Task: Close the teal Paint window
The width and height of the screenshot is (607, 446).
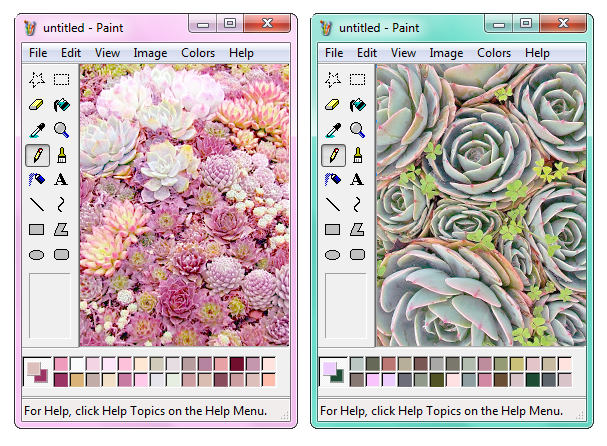Action: (563, 24)
